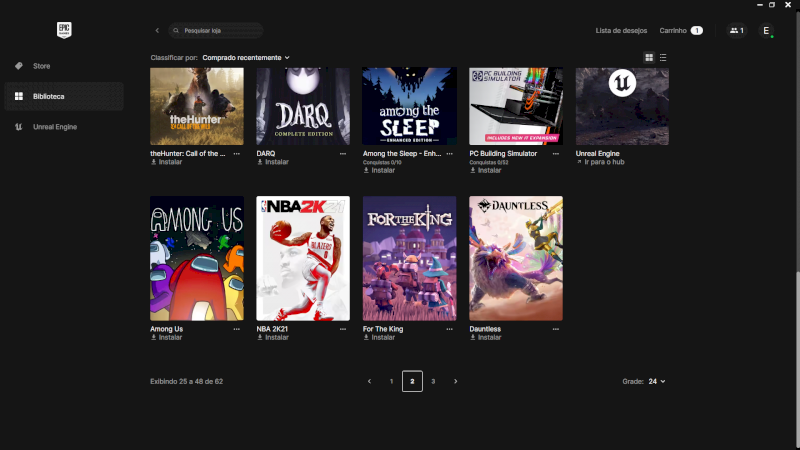The height and width of the screenshot is (450, 800).
Task: Install DARQ
Action: tap(273, 162)
